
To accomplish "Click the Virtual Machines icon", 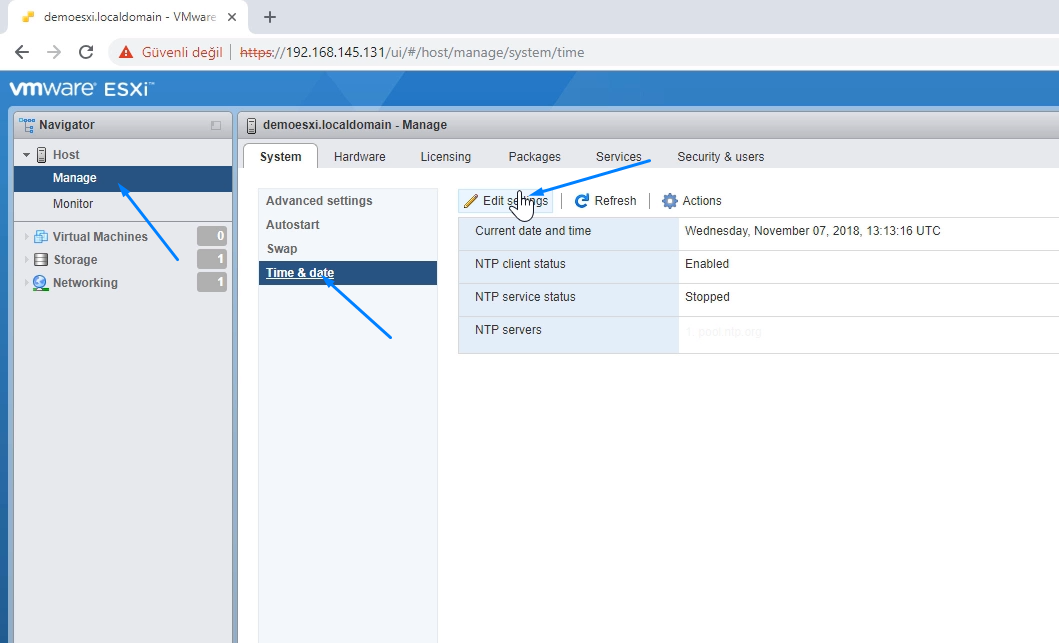I will coord(41,236).
